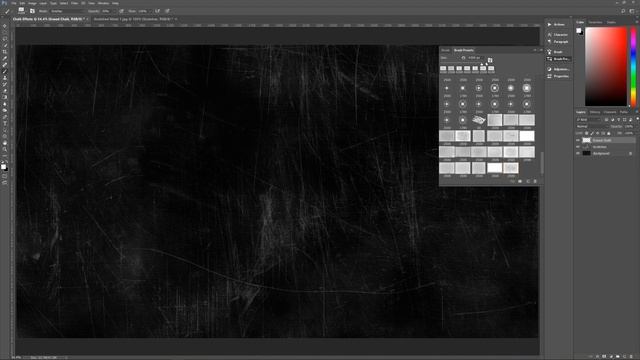Image resolution: width=640 pixels, height=360 pixels.
Task: Switch to the Swatches tab
Action: point(595,22)
